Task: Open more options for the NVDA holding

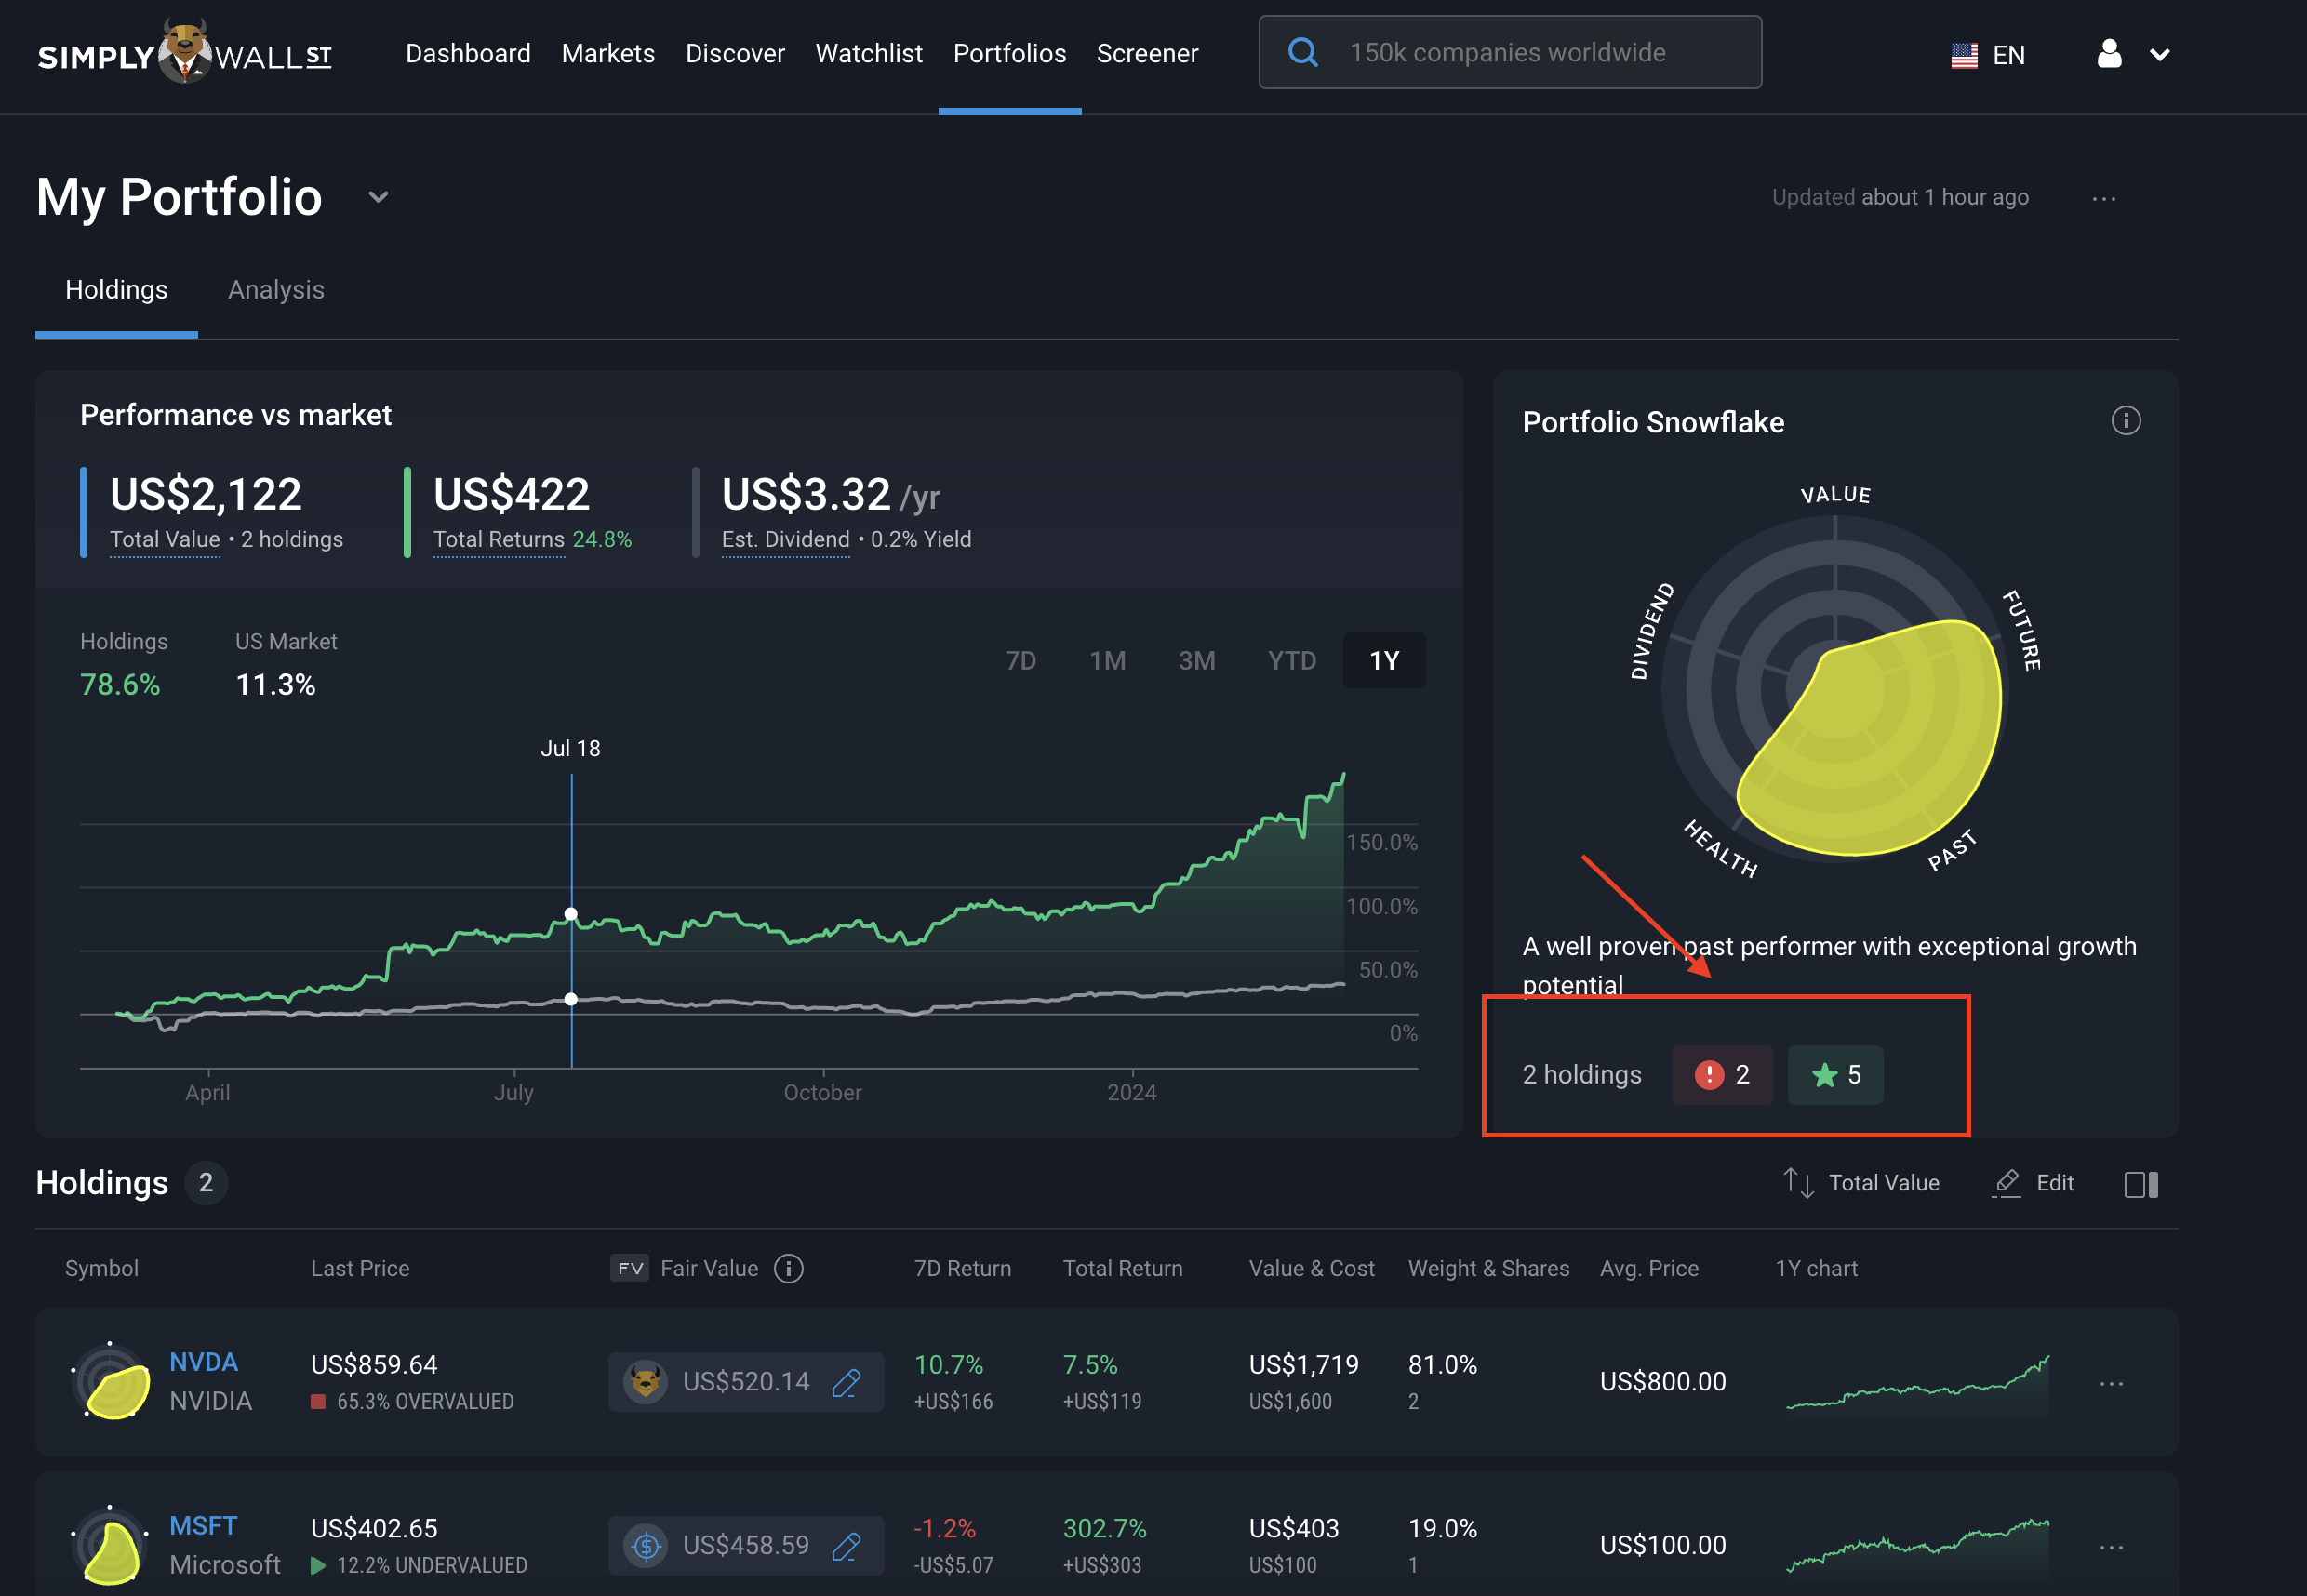Action: tap(2113, 1382)
